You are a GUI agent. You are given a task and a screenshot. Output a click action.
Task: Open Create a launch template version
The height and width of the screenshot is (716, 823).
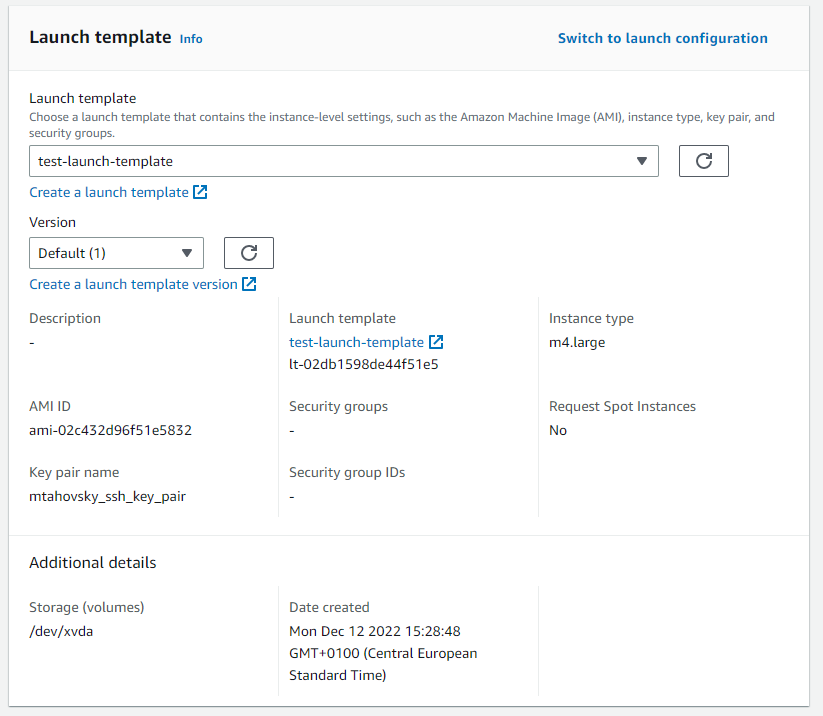[x=135, y=283]
